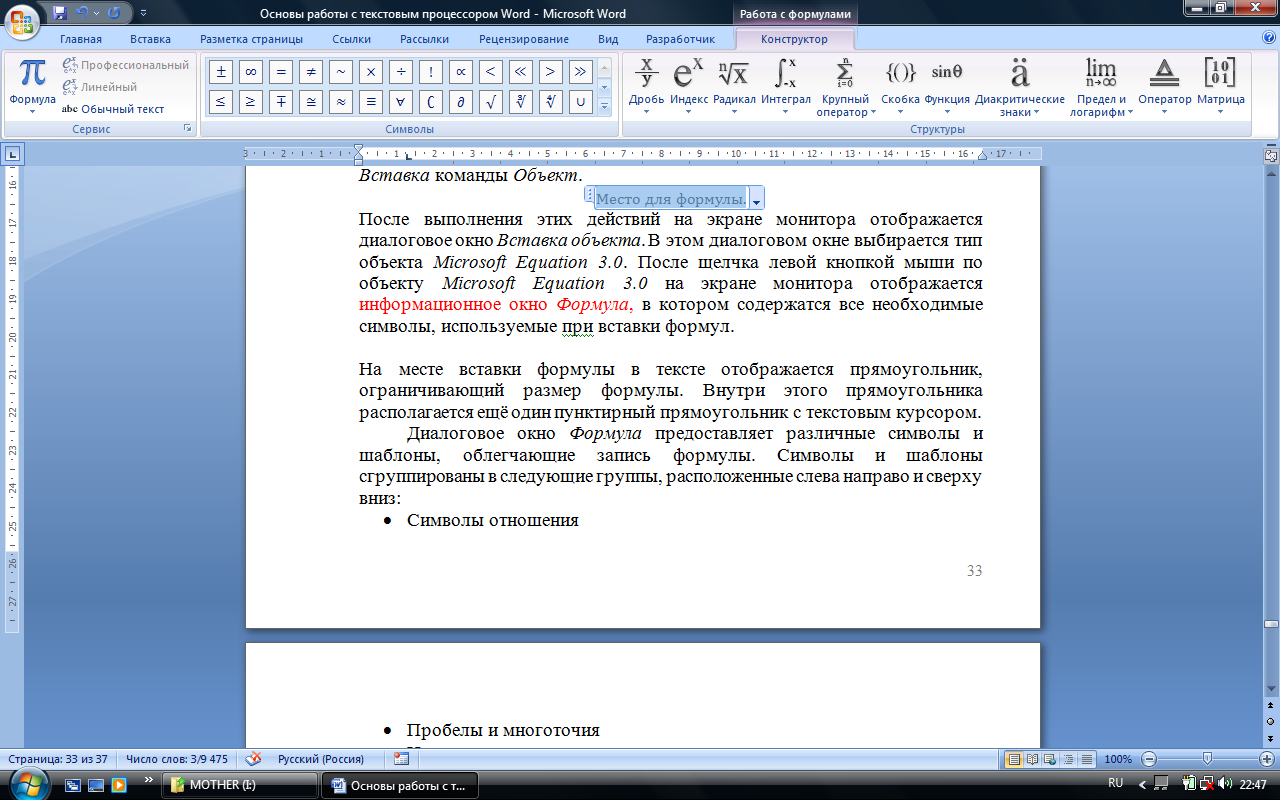1280x800 pixels.
Task: Click the word count status
Action: 177,758
